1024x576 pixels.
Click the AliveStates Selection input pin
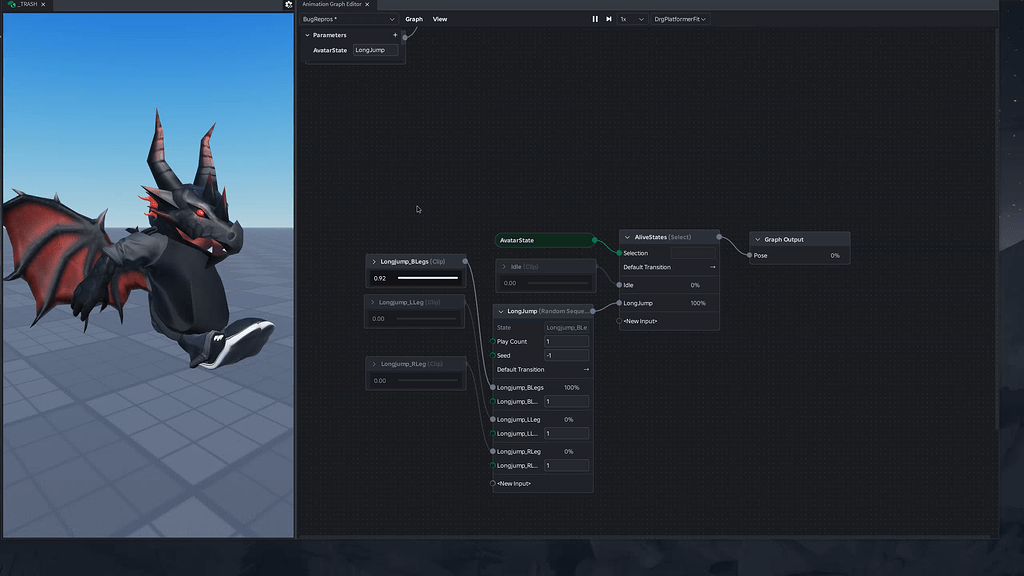(x=619, y=253)
